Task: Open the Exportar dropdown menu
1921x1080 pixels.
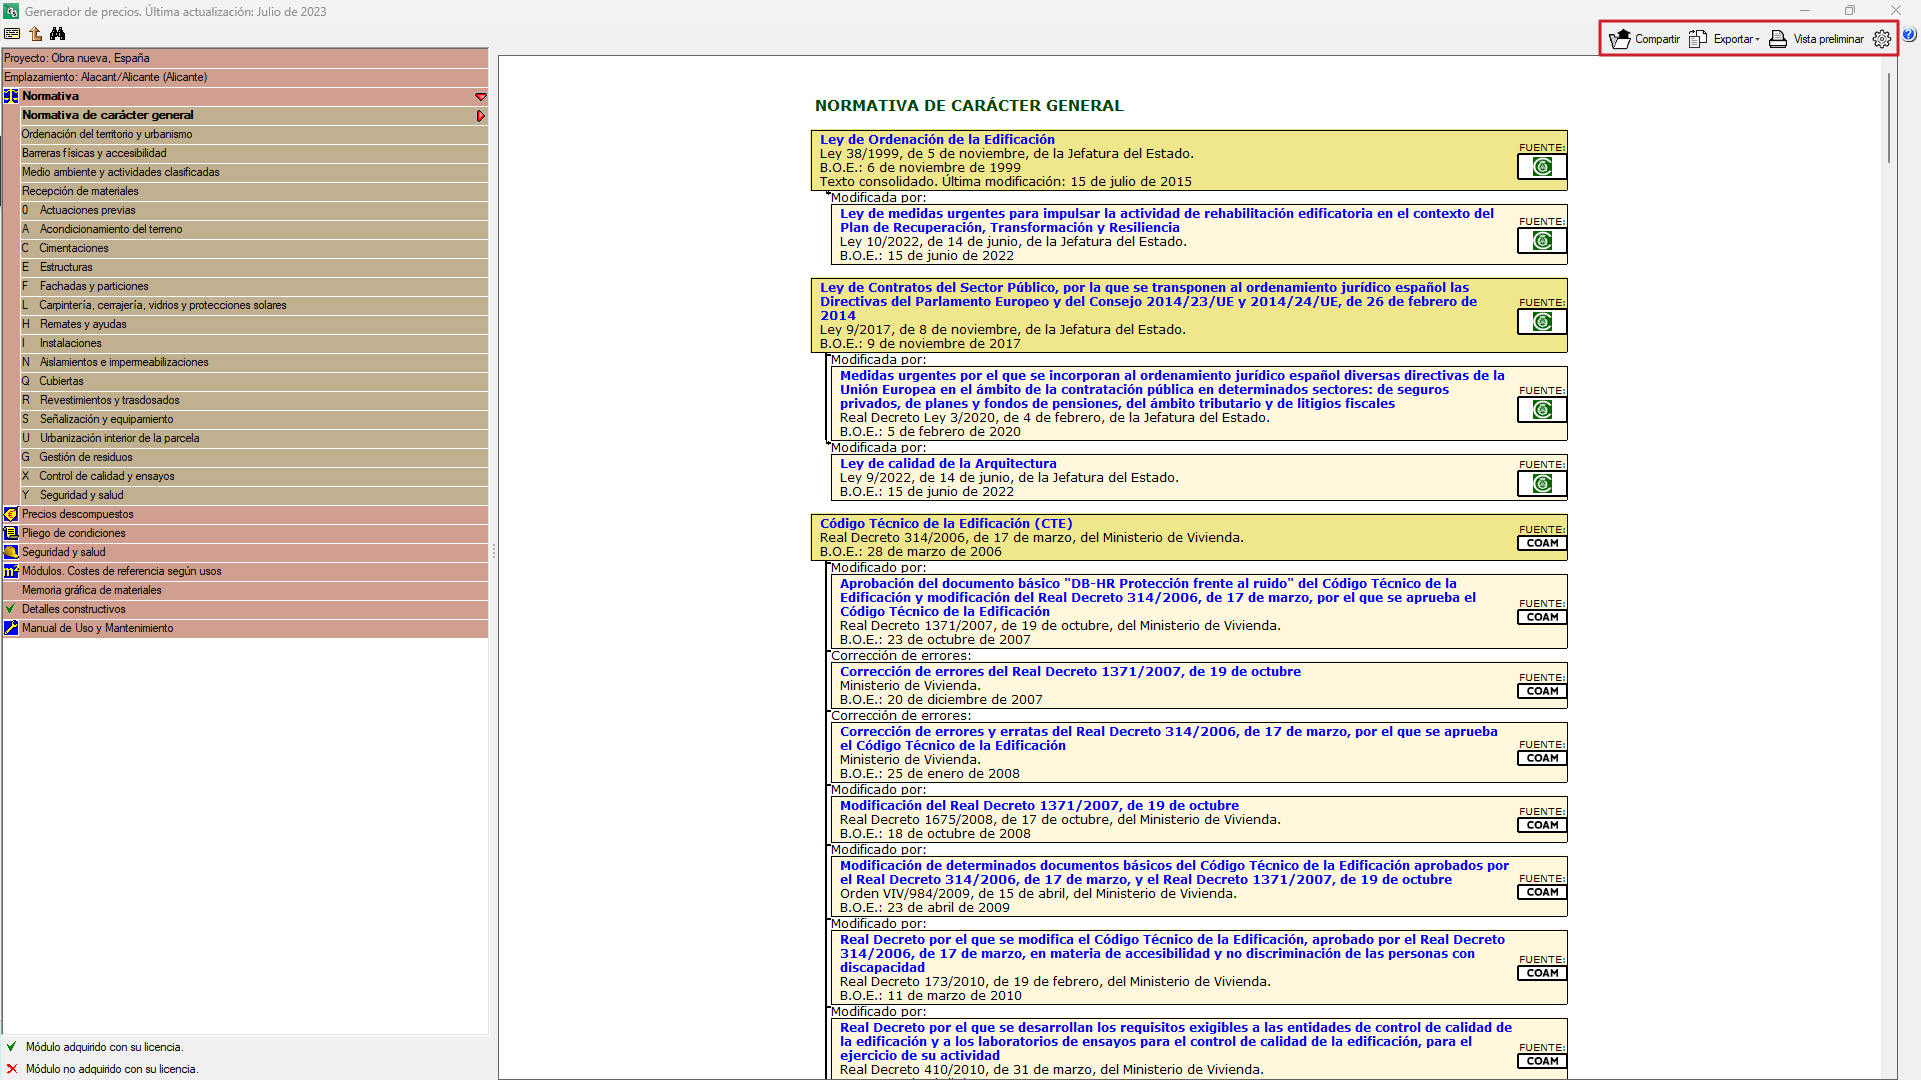Action: (x=1725, y=39)
